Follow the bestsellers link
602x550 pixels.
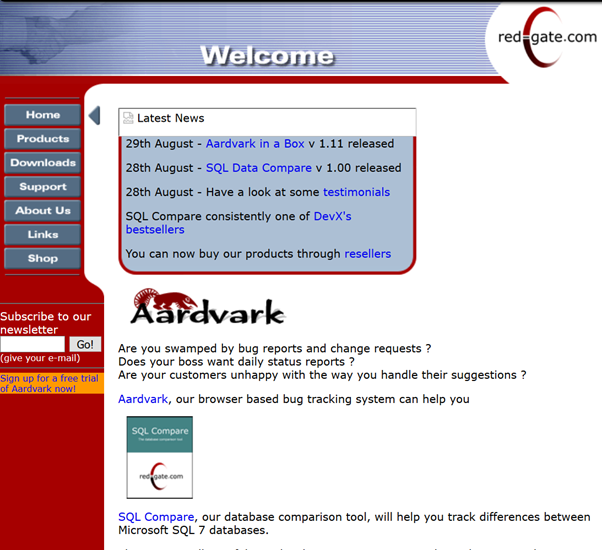155,230
